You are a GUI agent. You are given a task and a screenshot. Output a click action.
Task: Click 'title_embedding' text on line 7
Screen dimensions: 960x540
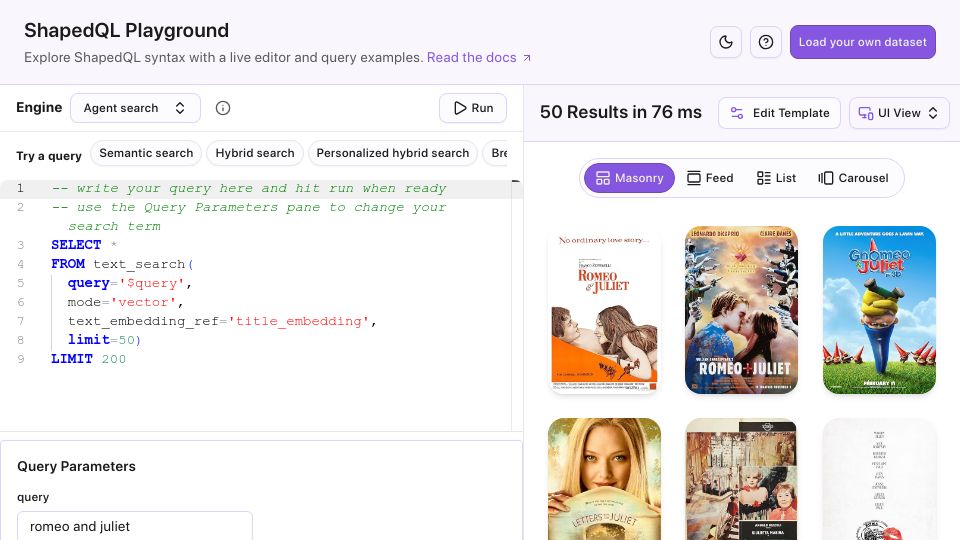tap(299, 321)
